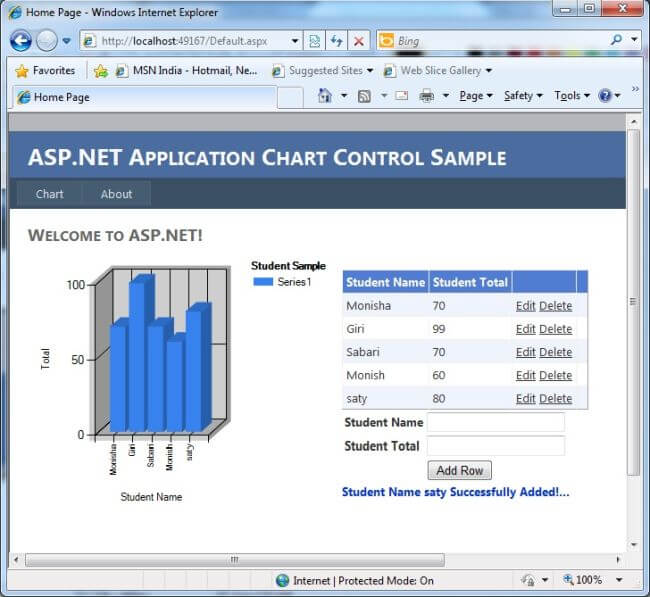Viewport: 650px width, 597px height.
Task: Open the Favorites star button
Action: click(45, 70)
